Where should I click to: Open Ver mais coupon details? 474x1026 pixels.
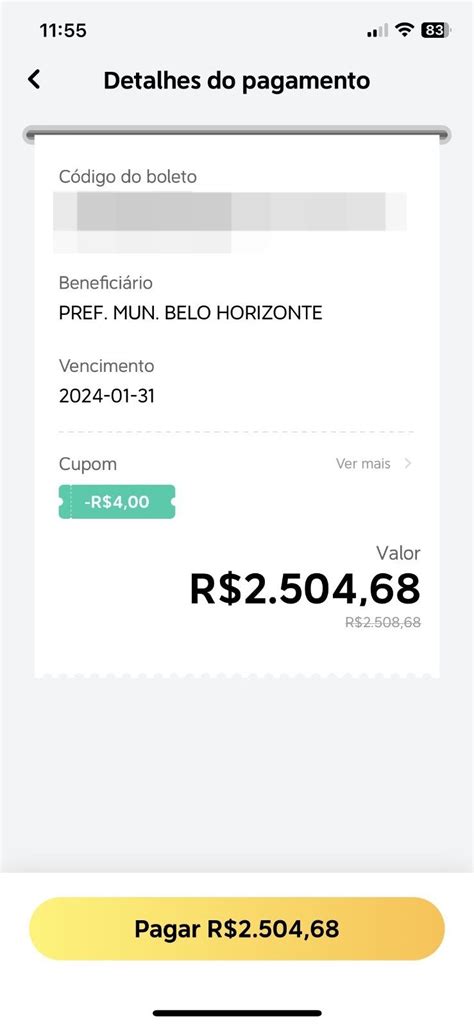coord(363,464)
